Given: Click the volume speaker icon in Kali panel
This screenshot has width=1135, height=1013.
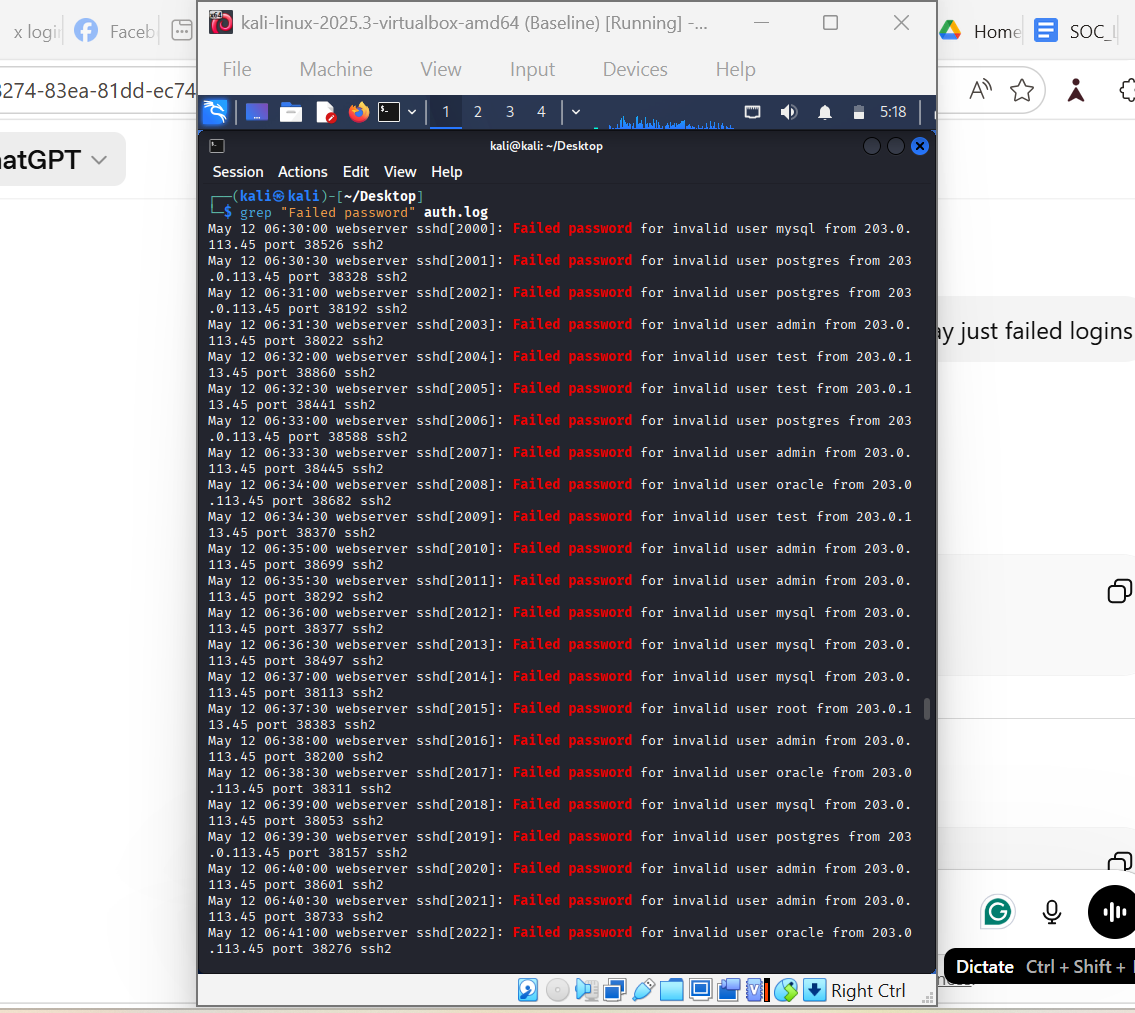Looking at the screenshot, I should coord(788,112).
